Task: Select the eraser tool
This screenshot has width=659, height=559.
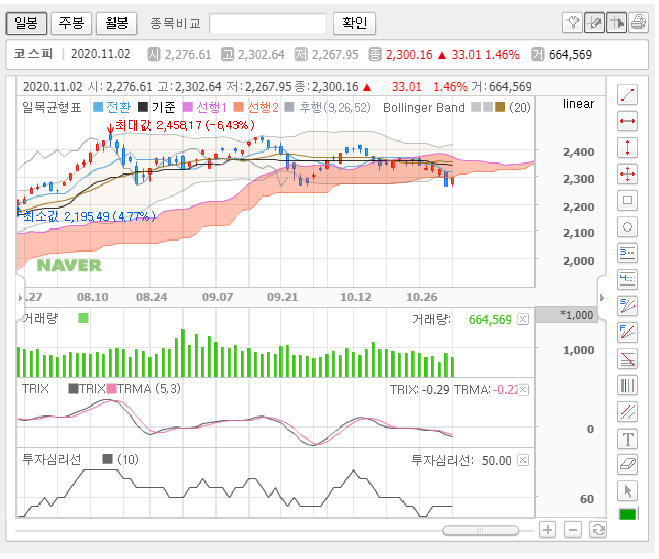Action: [627, 464]
